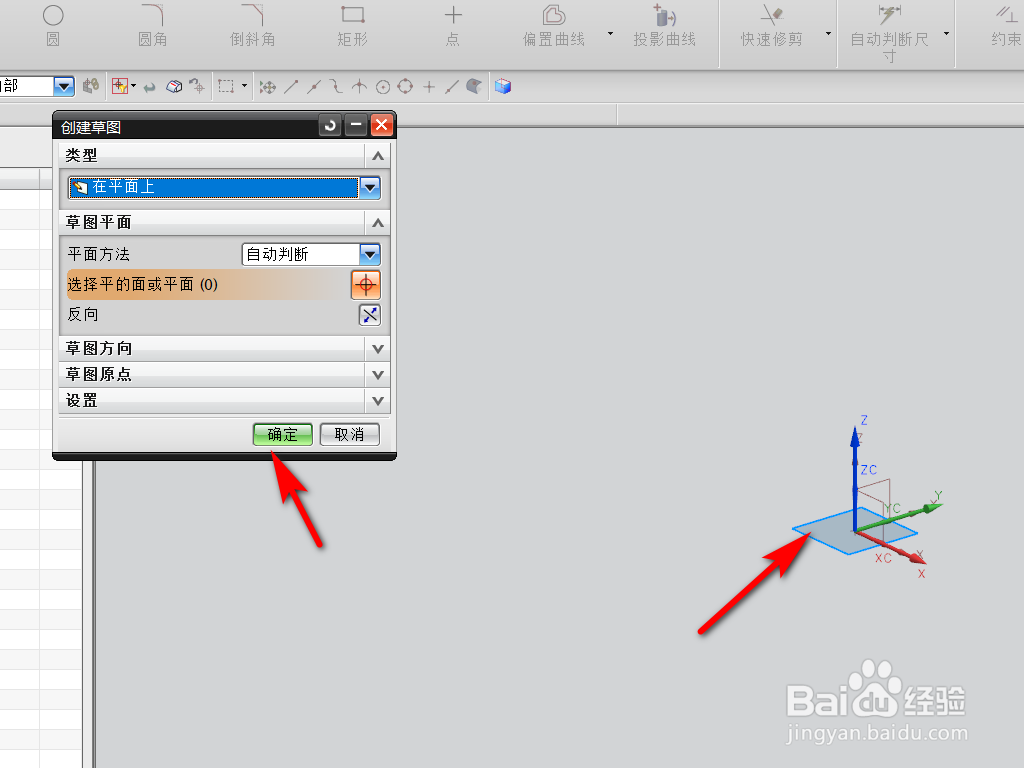Select the Circle (圆) sketch tool
1024x768 pixels.
click(x=53, y=26)
